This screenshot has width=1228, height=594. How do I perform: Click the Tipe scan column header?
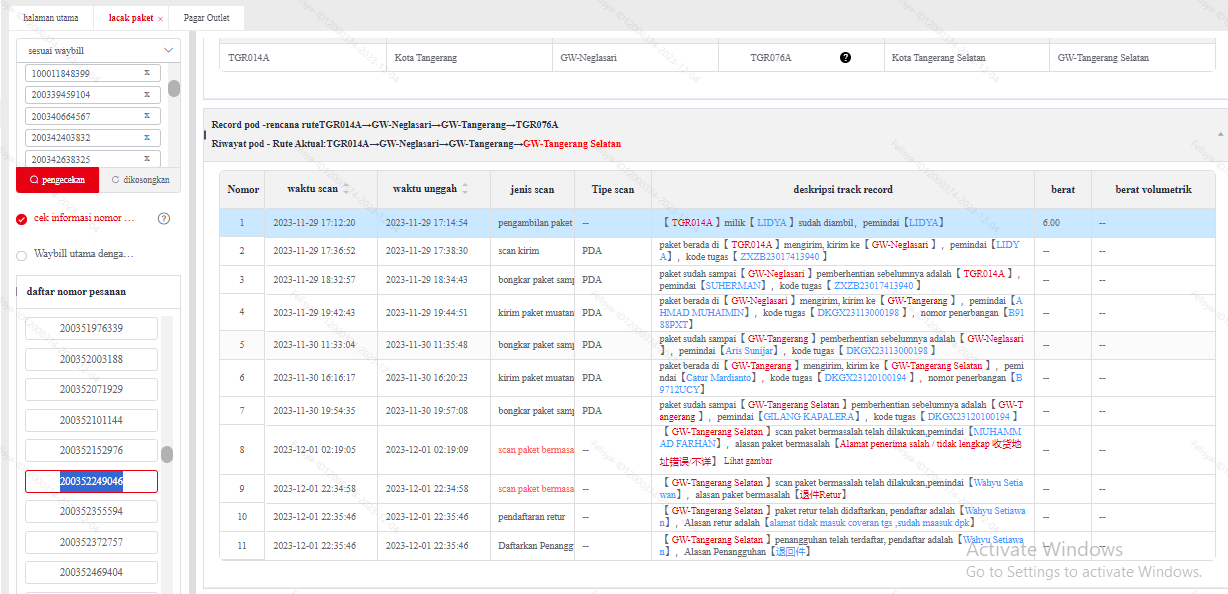613,189
